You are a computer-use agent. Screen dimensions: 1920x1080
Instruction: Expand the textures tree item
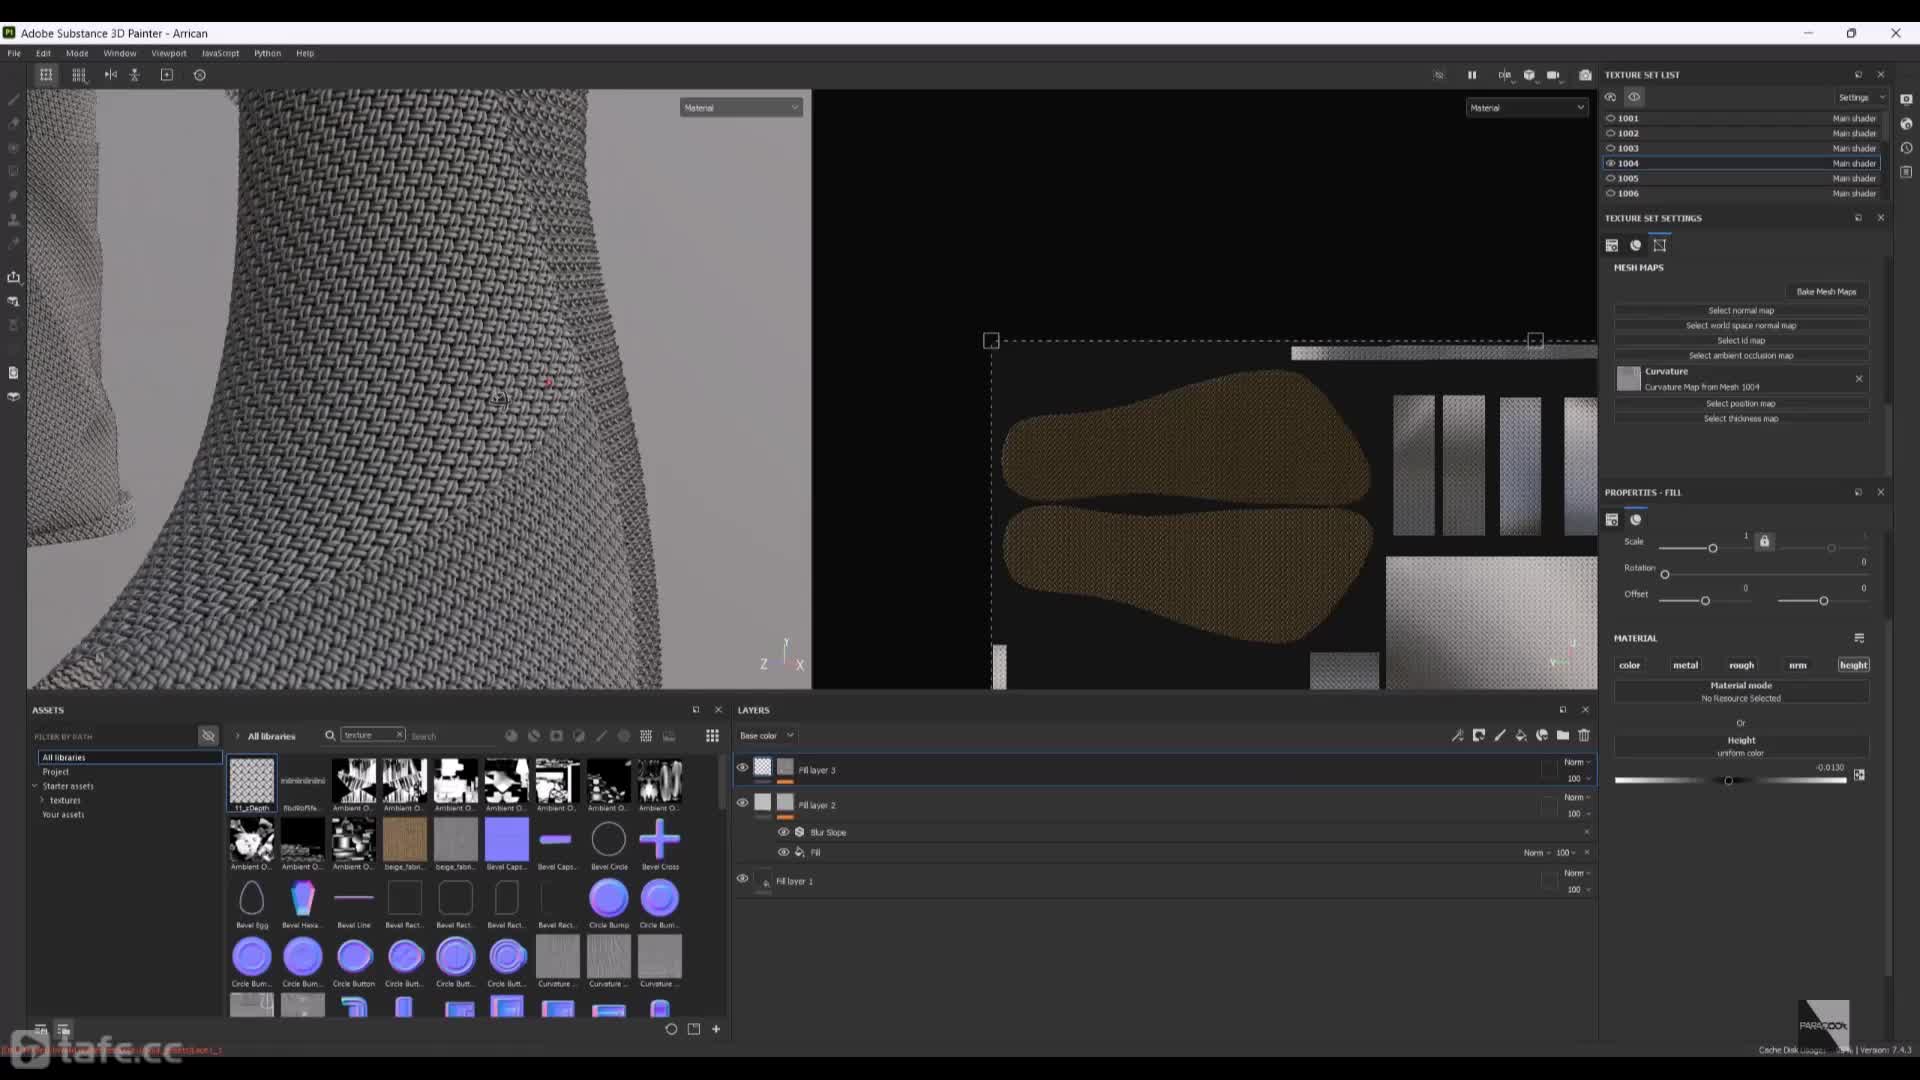point(42,800)
